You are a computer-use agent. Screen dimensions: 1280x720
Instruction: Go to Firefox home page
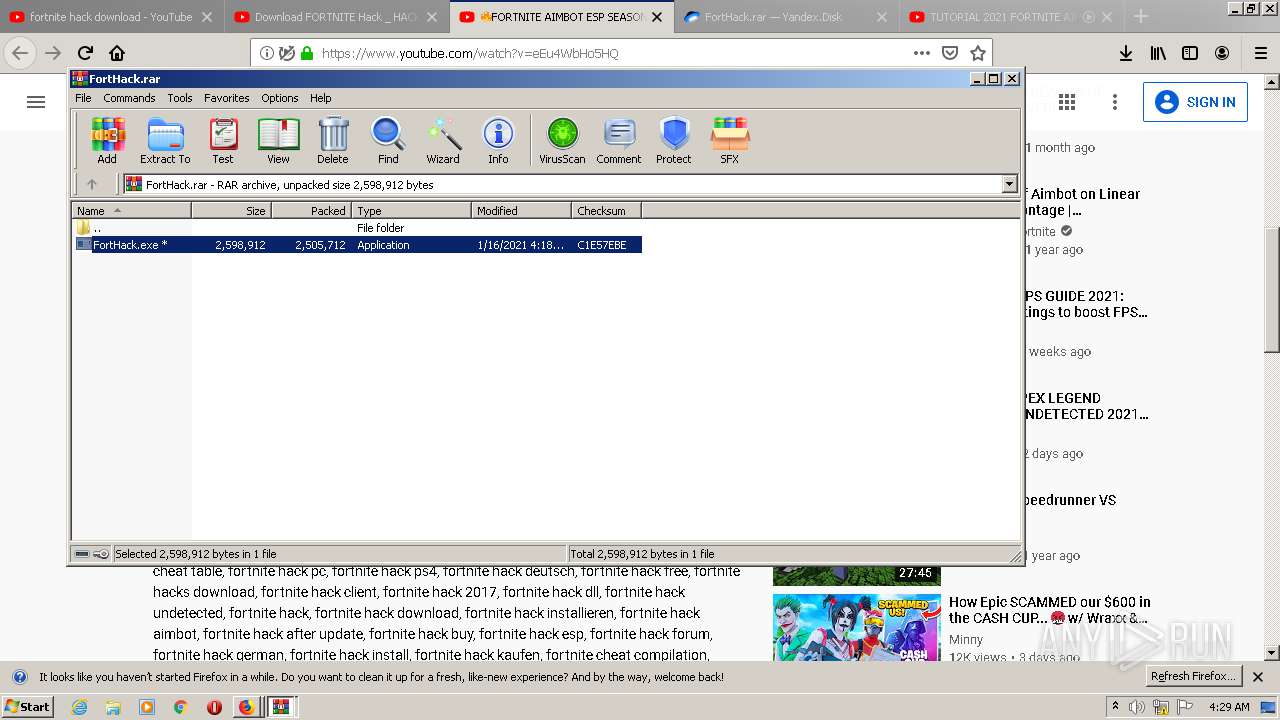117,53
